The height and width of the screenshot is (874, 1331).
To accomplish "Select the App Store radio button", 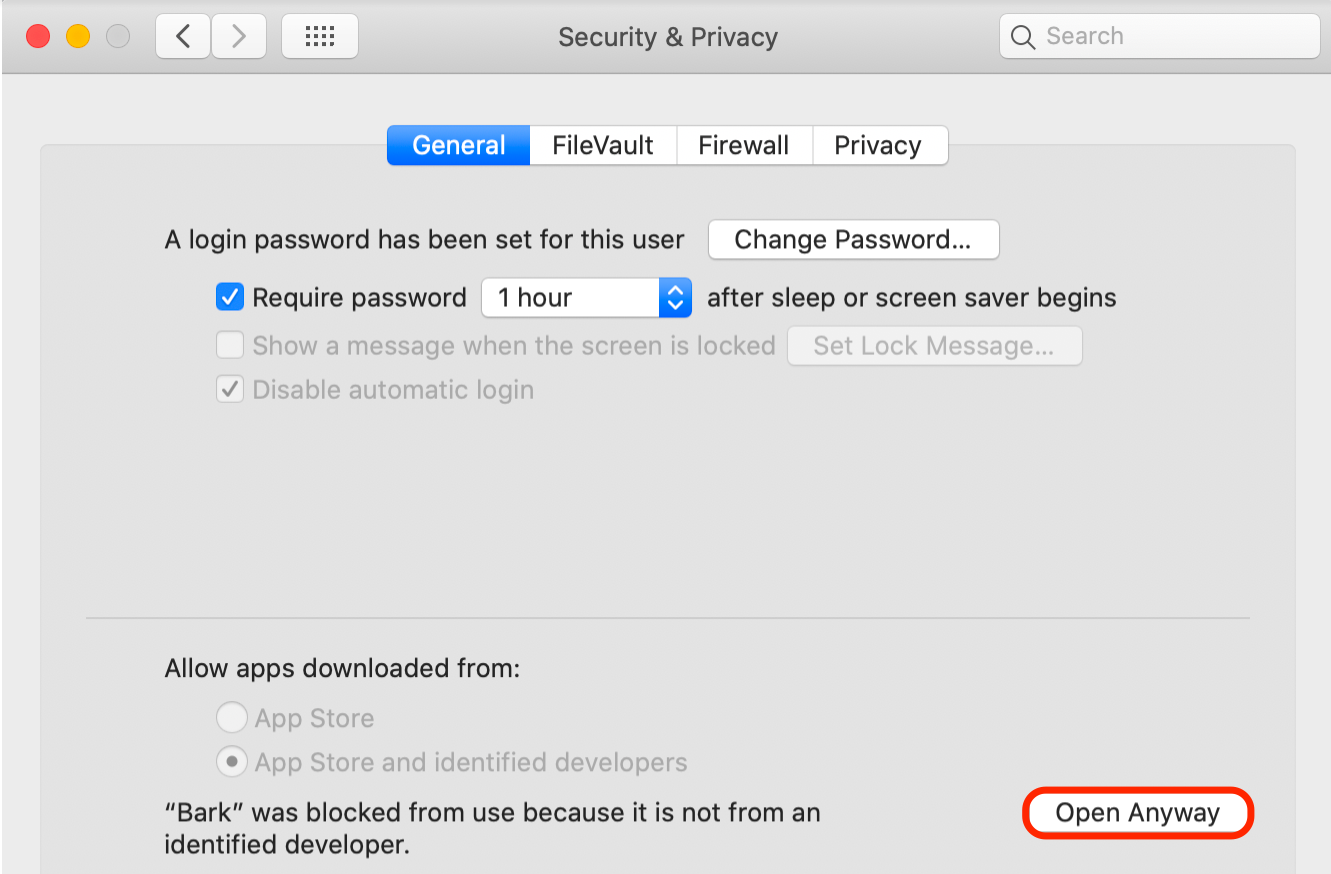I will tap(231, 718).
